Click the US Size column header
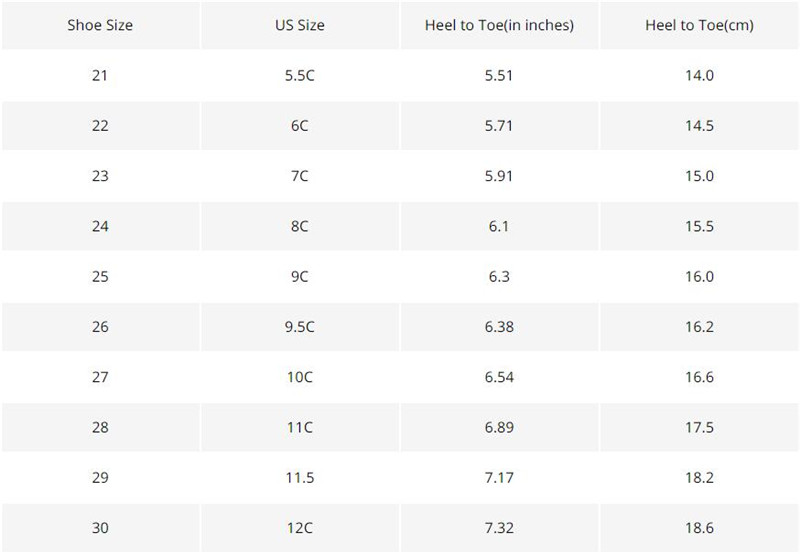 coord(299,25)
